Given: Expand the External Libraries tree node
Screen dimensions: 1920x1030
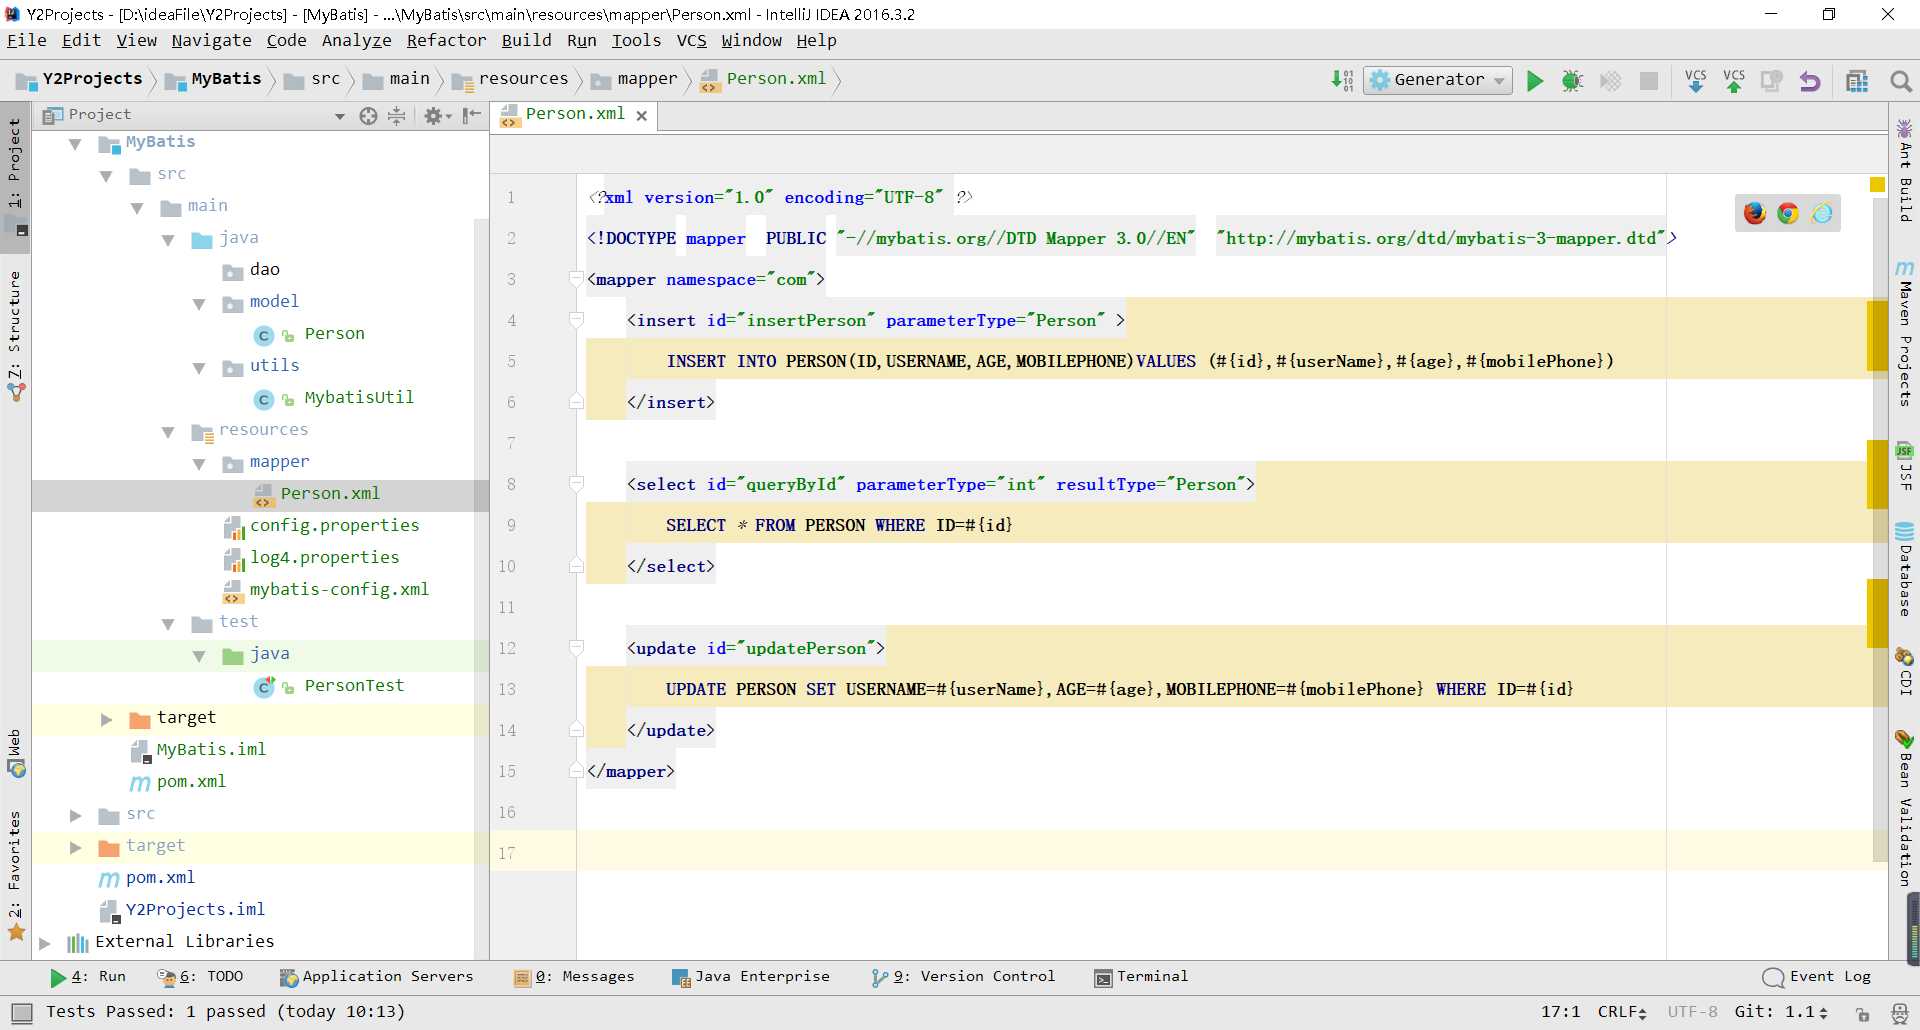Looking at the screenshot, I should coord(44,942).
